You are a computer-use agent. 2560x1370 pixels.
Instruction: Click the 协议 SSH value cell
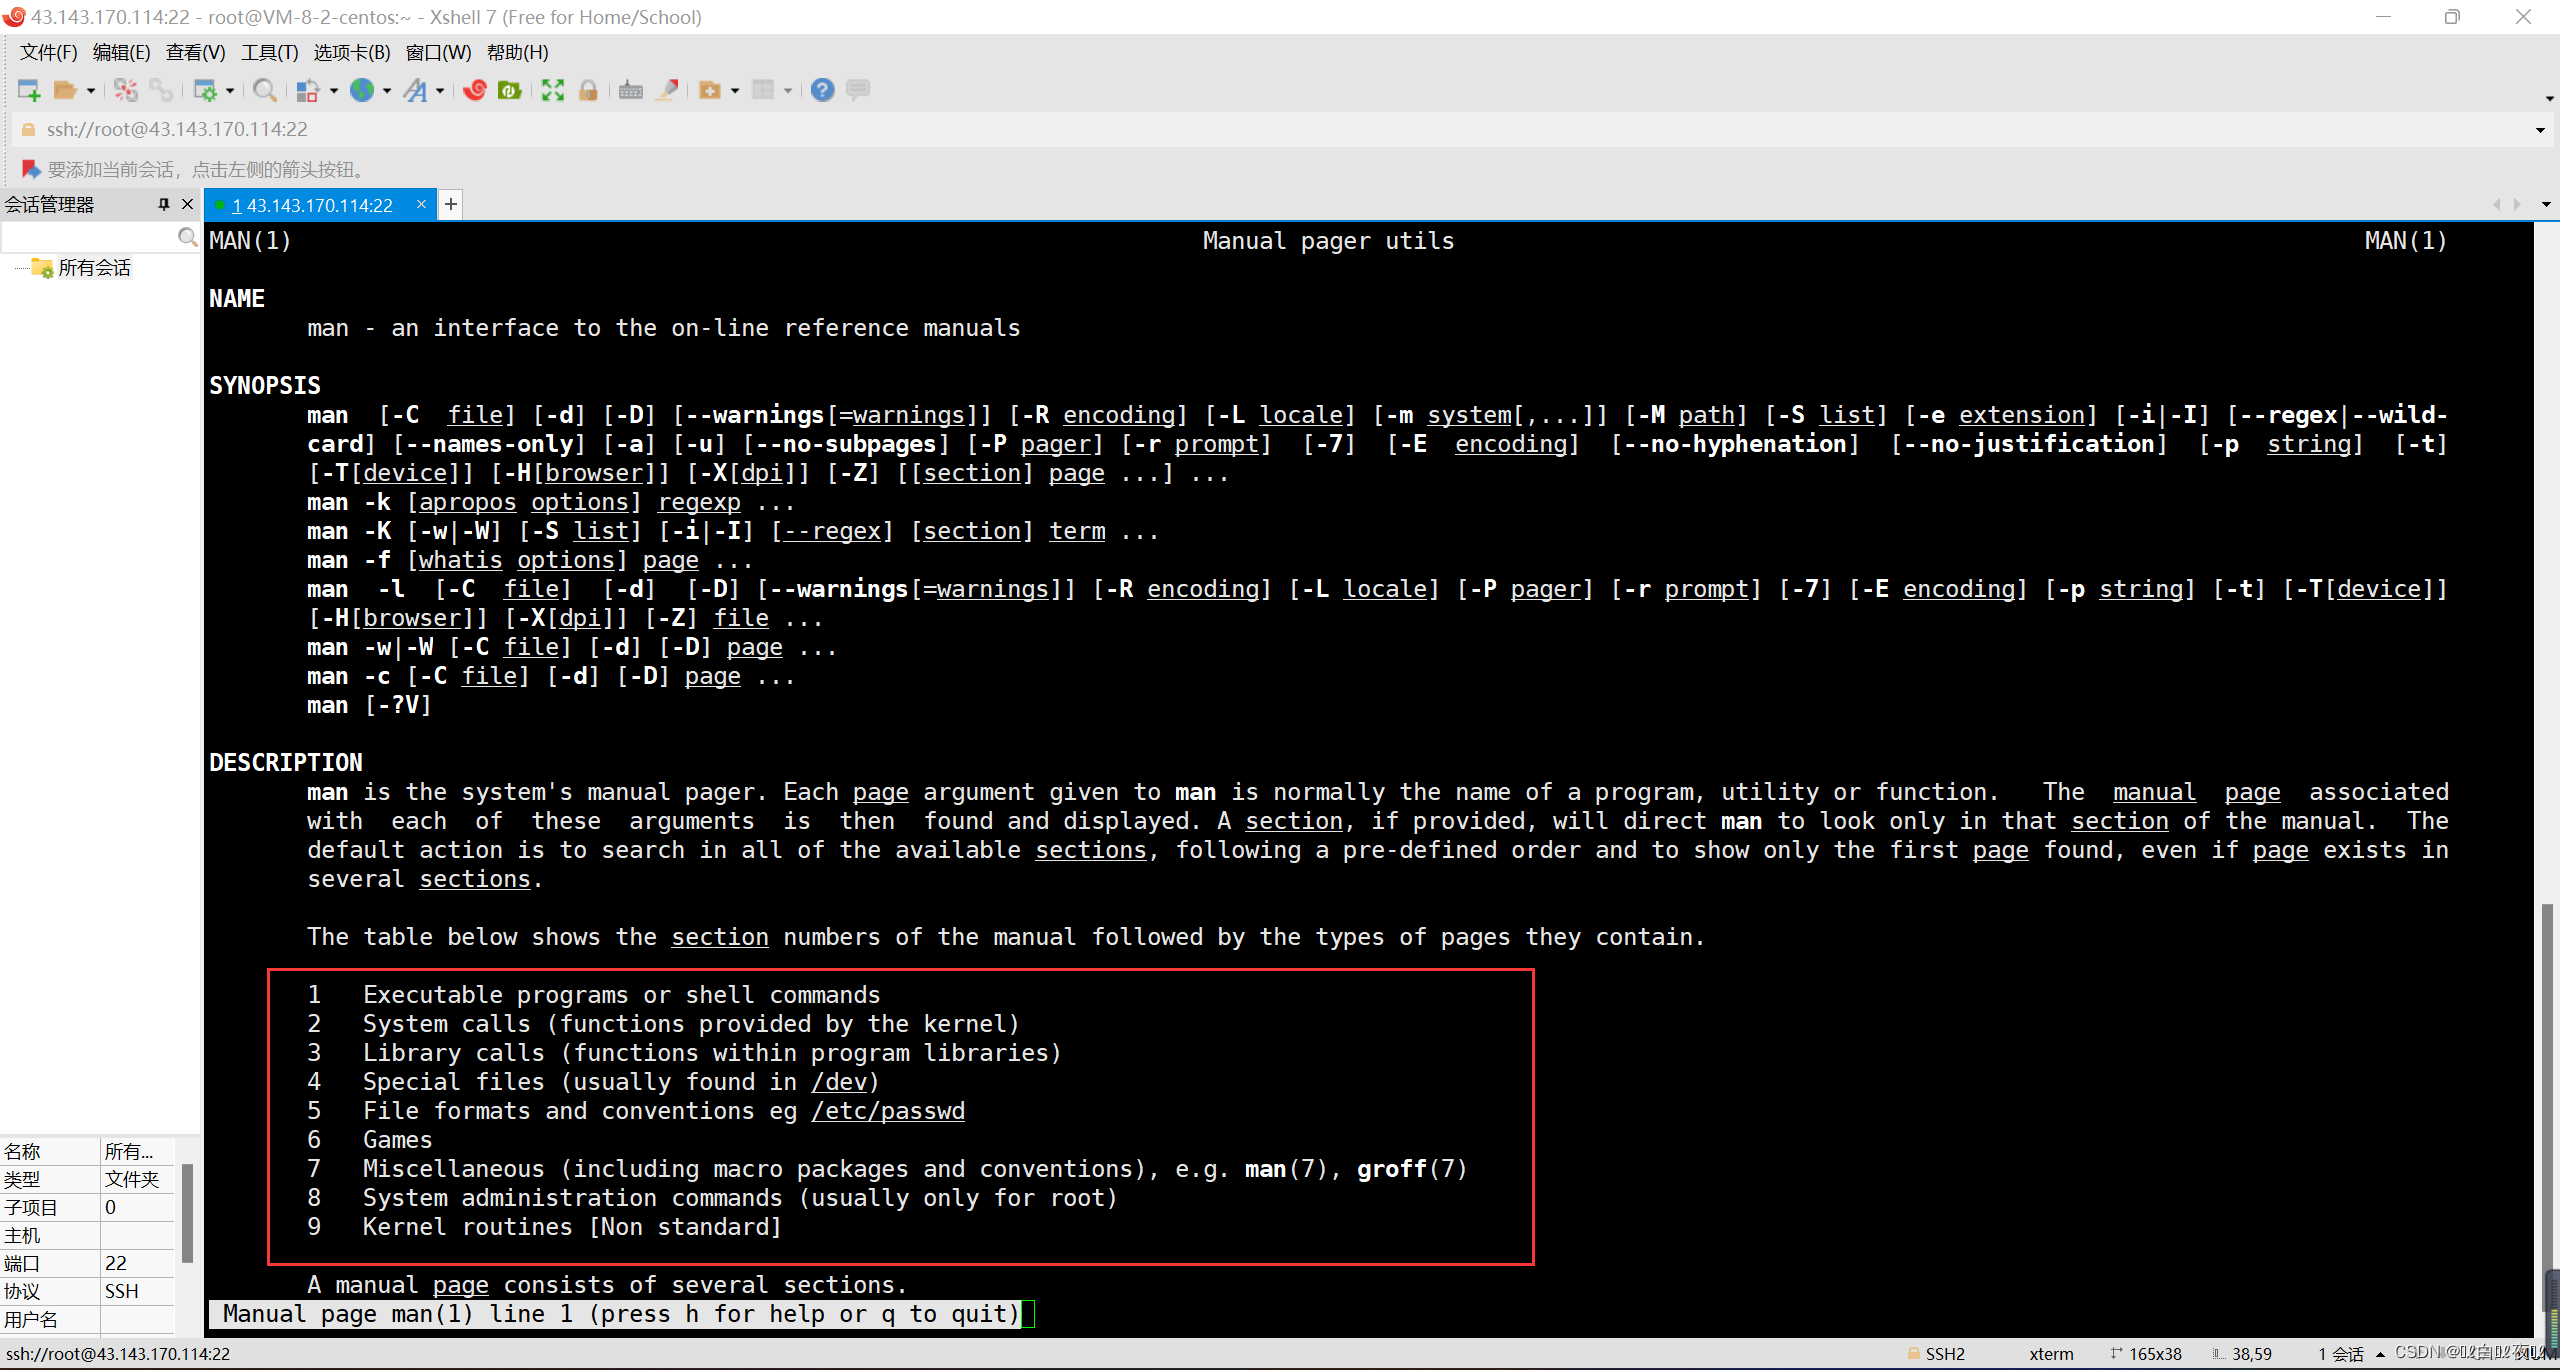[137, 1291]
